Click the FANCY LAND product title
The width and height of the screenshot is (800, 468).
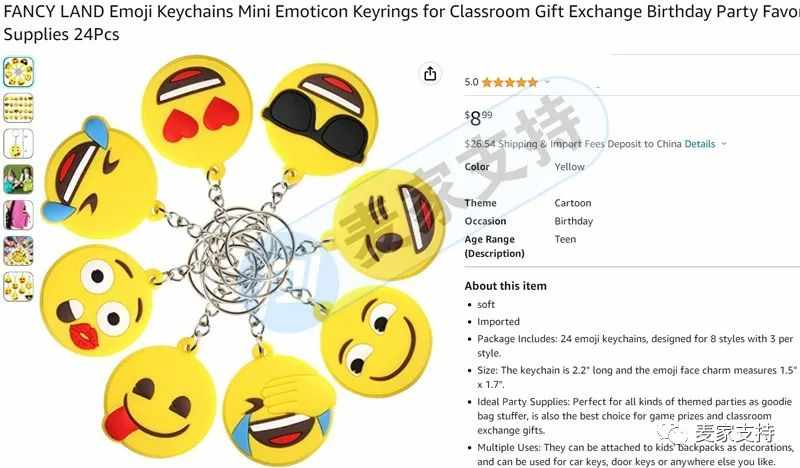[400, 23]
